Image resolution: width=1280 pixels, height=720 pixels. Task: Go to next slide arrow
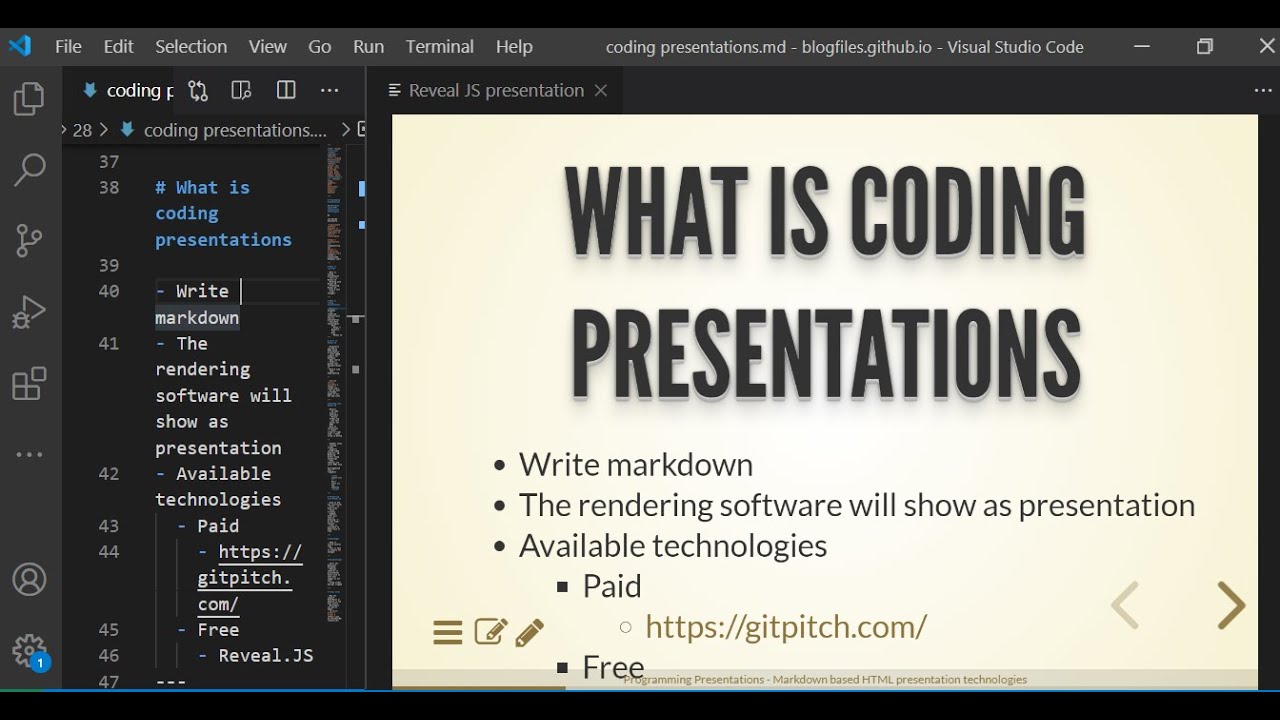point(1231,605)
